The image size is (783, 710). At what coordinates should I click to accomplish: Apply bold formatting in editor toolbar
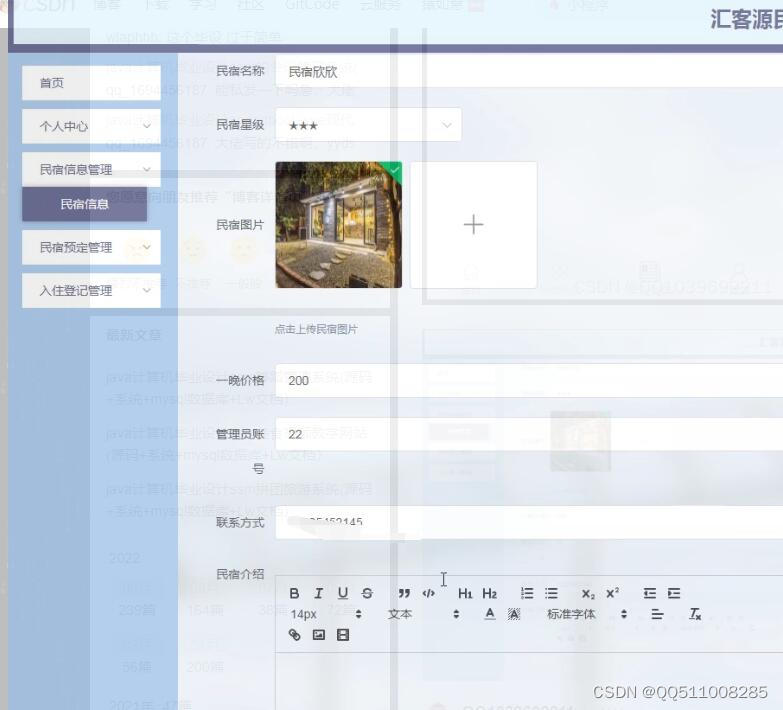pyautogui.click(x=294, y=593)
